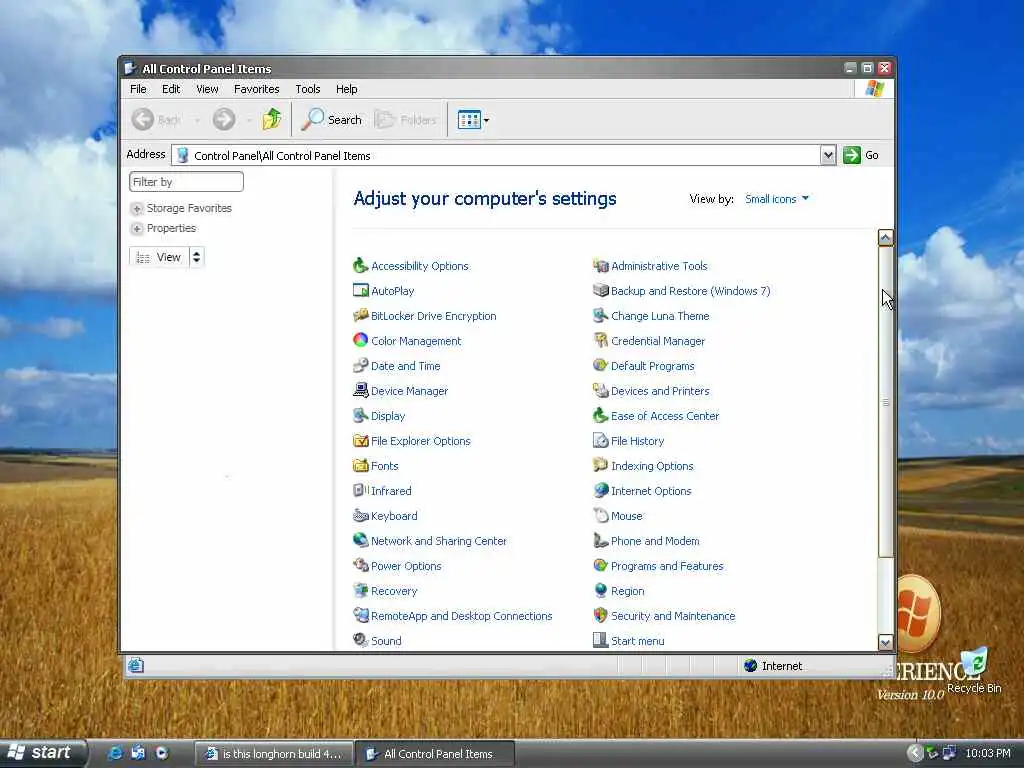Open the Back button history dropdown arrow
The height and width of the screenshot is (768, 1024).
click(x=197, y=120)
